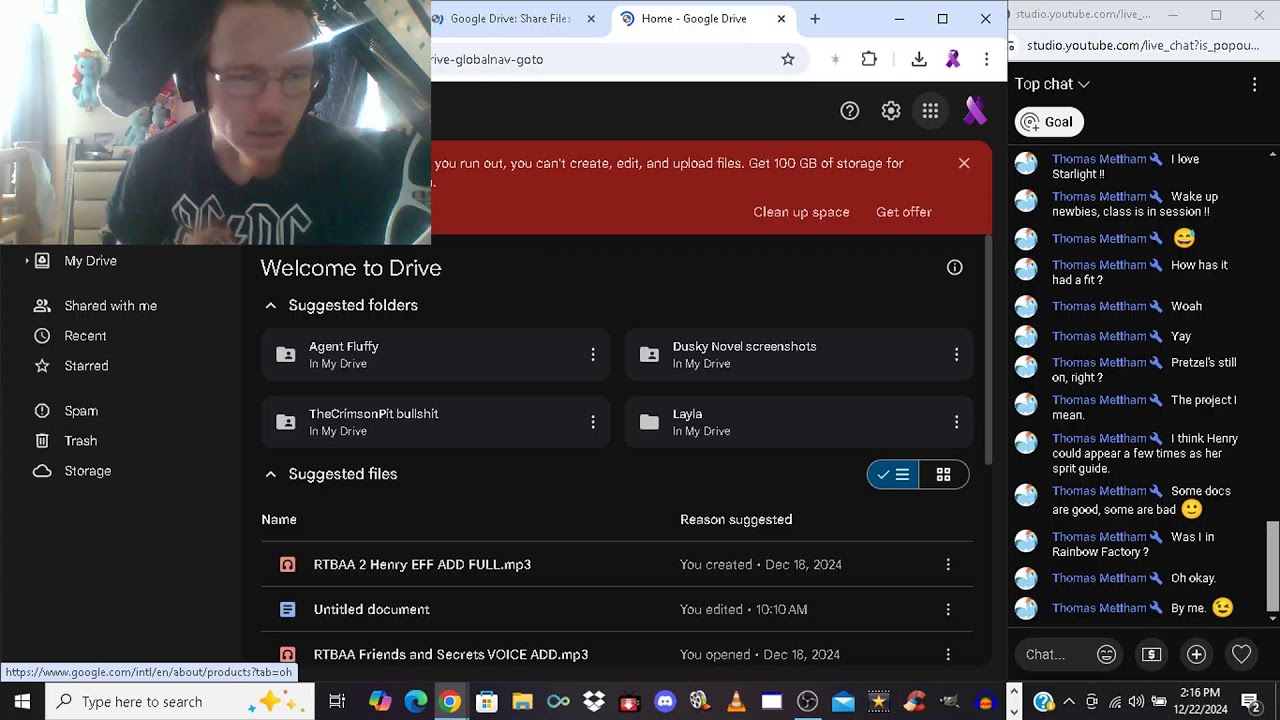Viewport: 1280px width, 720px height.
Task: Open a new Chrome tab
Action: (815, 19)
